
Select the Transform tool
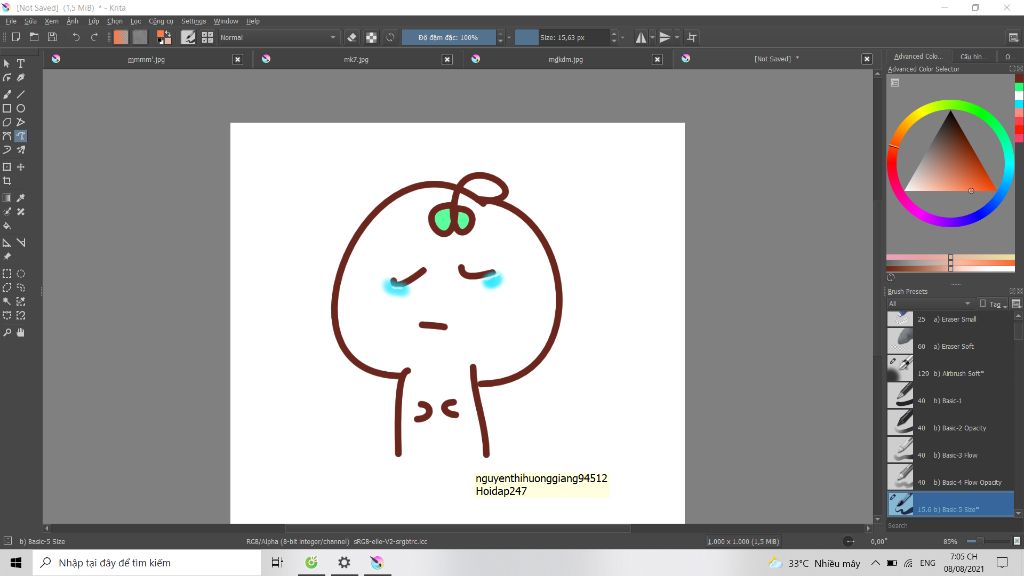point(7,167)
